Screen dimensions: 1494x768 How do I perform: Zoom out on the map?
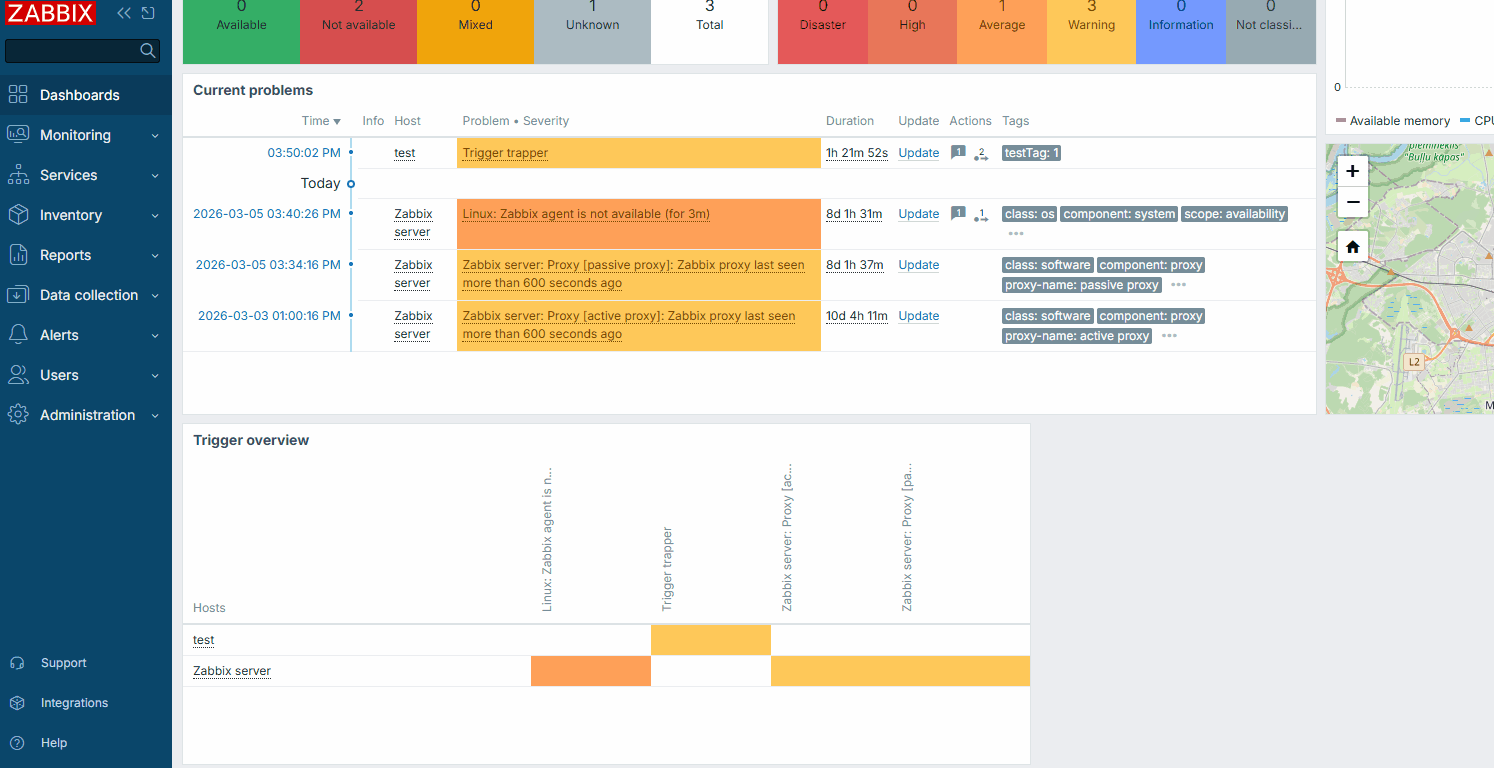pyautogui.click(x=1352, y=201)
